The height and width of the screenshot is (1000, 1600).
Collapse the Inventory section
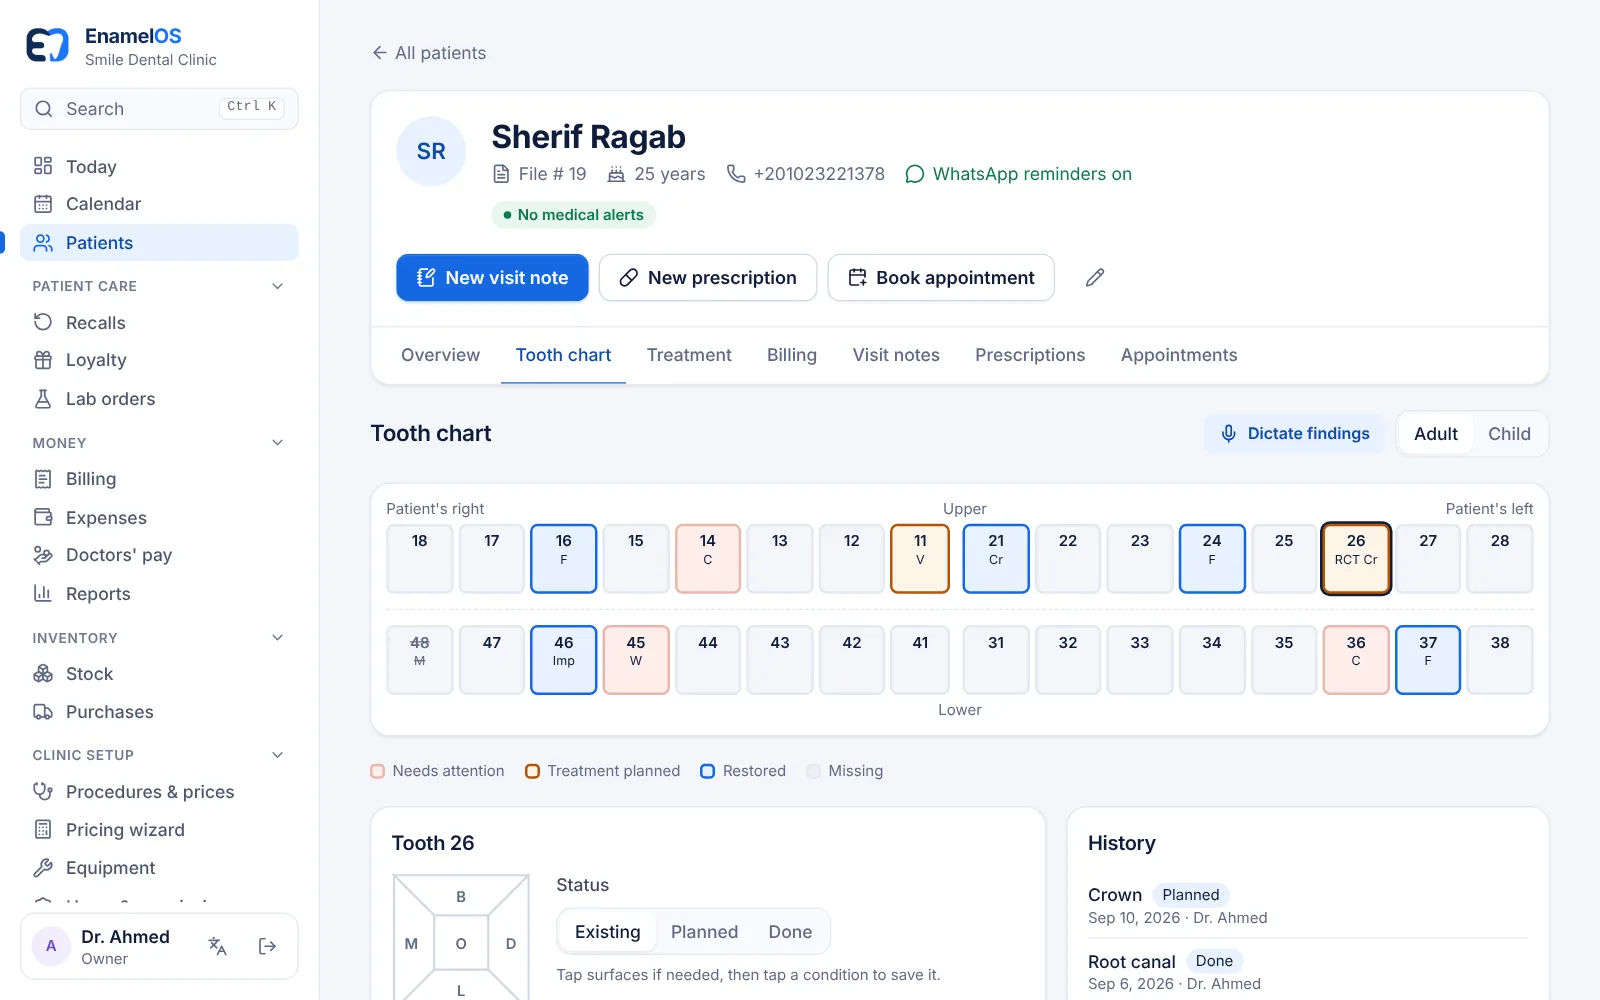[x=278, y=638]
